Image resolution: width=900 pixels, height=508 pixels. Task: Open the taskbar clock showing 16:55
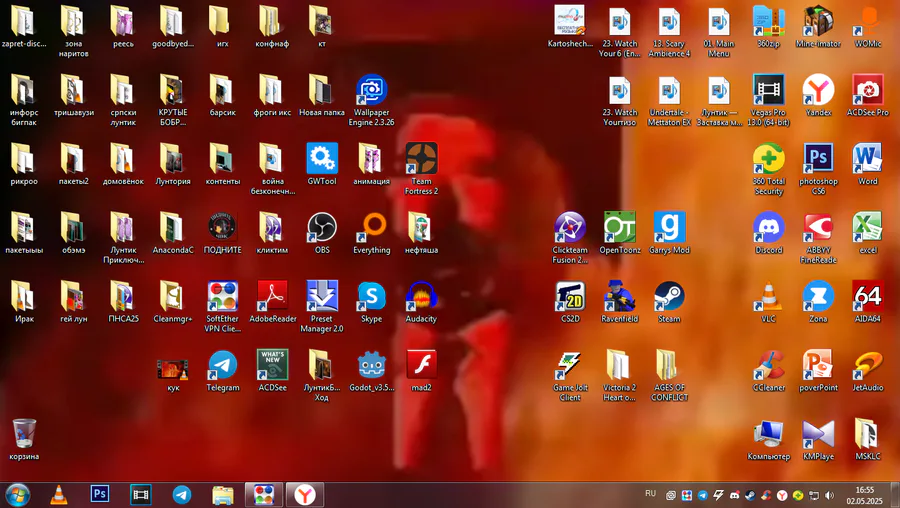tap(864, 495)
